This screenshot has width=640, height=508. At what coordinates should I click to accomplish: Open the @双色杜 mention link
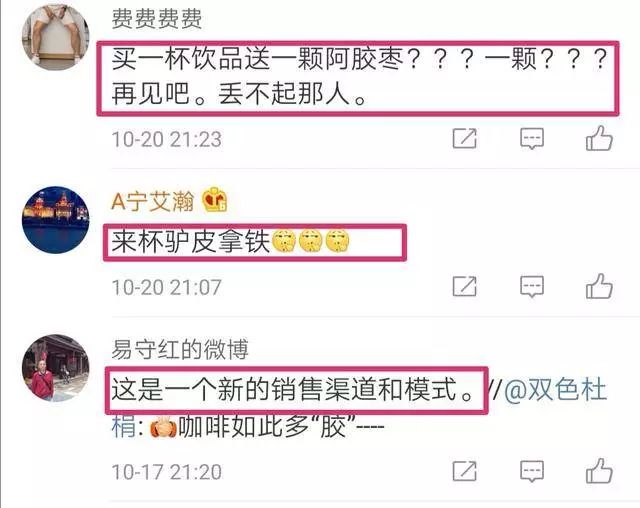556,390
